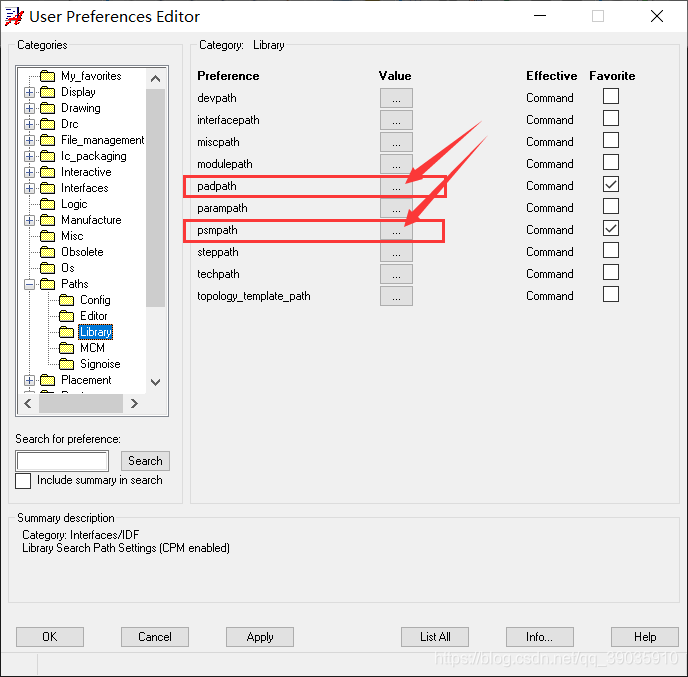The image size is (688, 677).
Task: Click the My_favorites folder icon
Action: click(47, 76)
